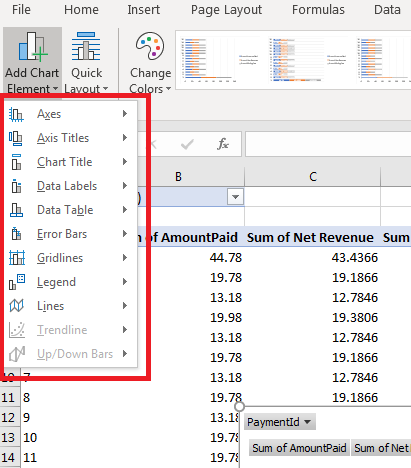
Task: Open the Add Chart Element dropdown
Action: coord(32,62)
